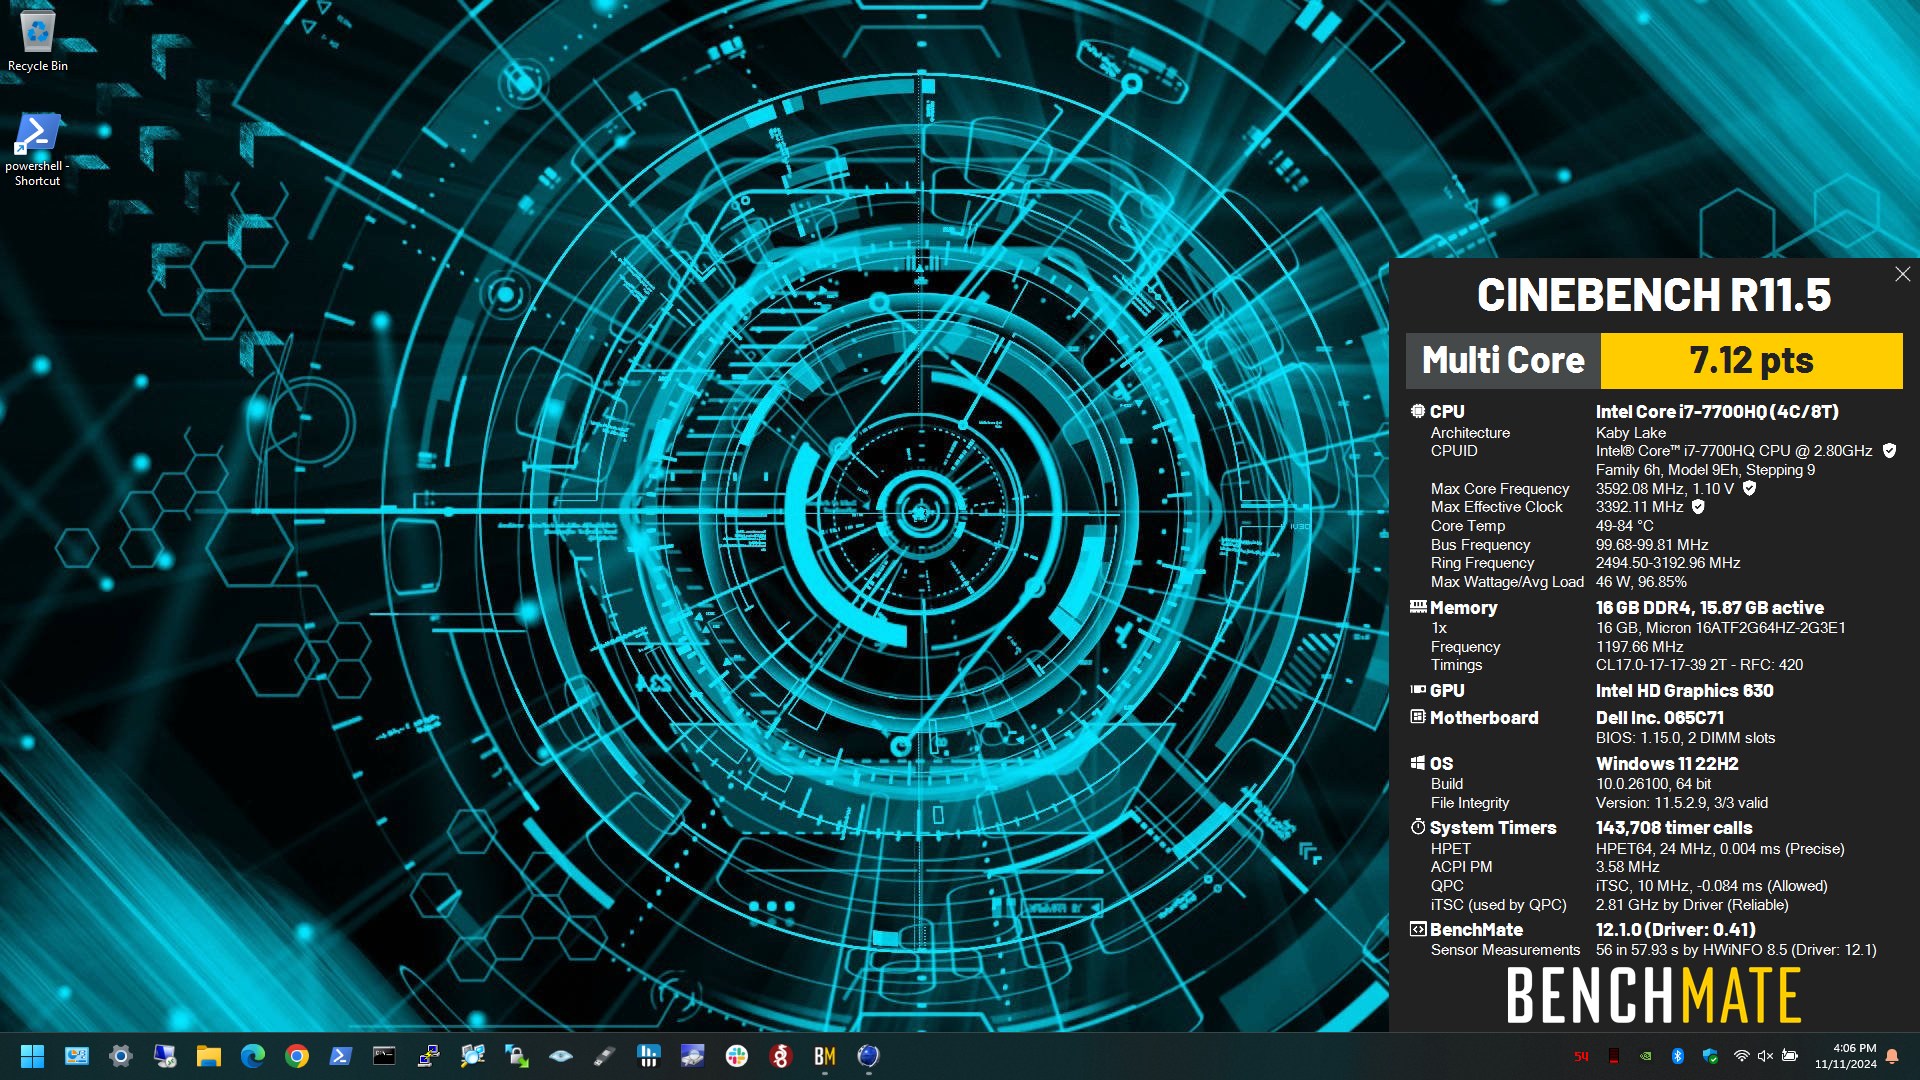Open Wi-Fi network tray icon

(1741, 1056)
